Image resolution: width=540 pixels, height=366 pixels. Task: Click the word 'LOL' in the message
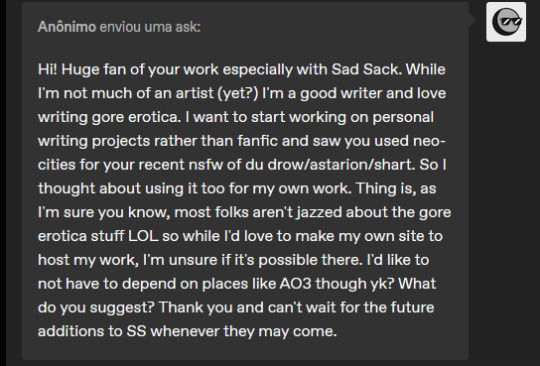click(x=143, y=236)
